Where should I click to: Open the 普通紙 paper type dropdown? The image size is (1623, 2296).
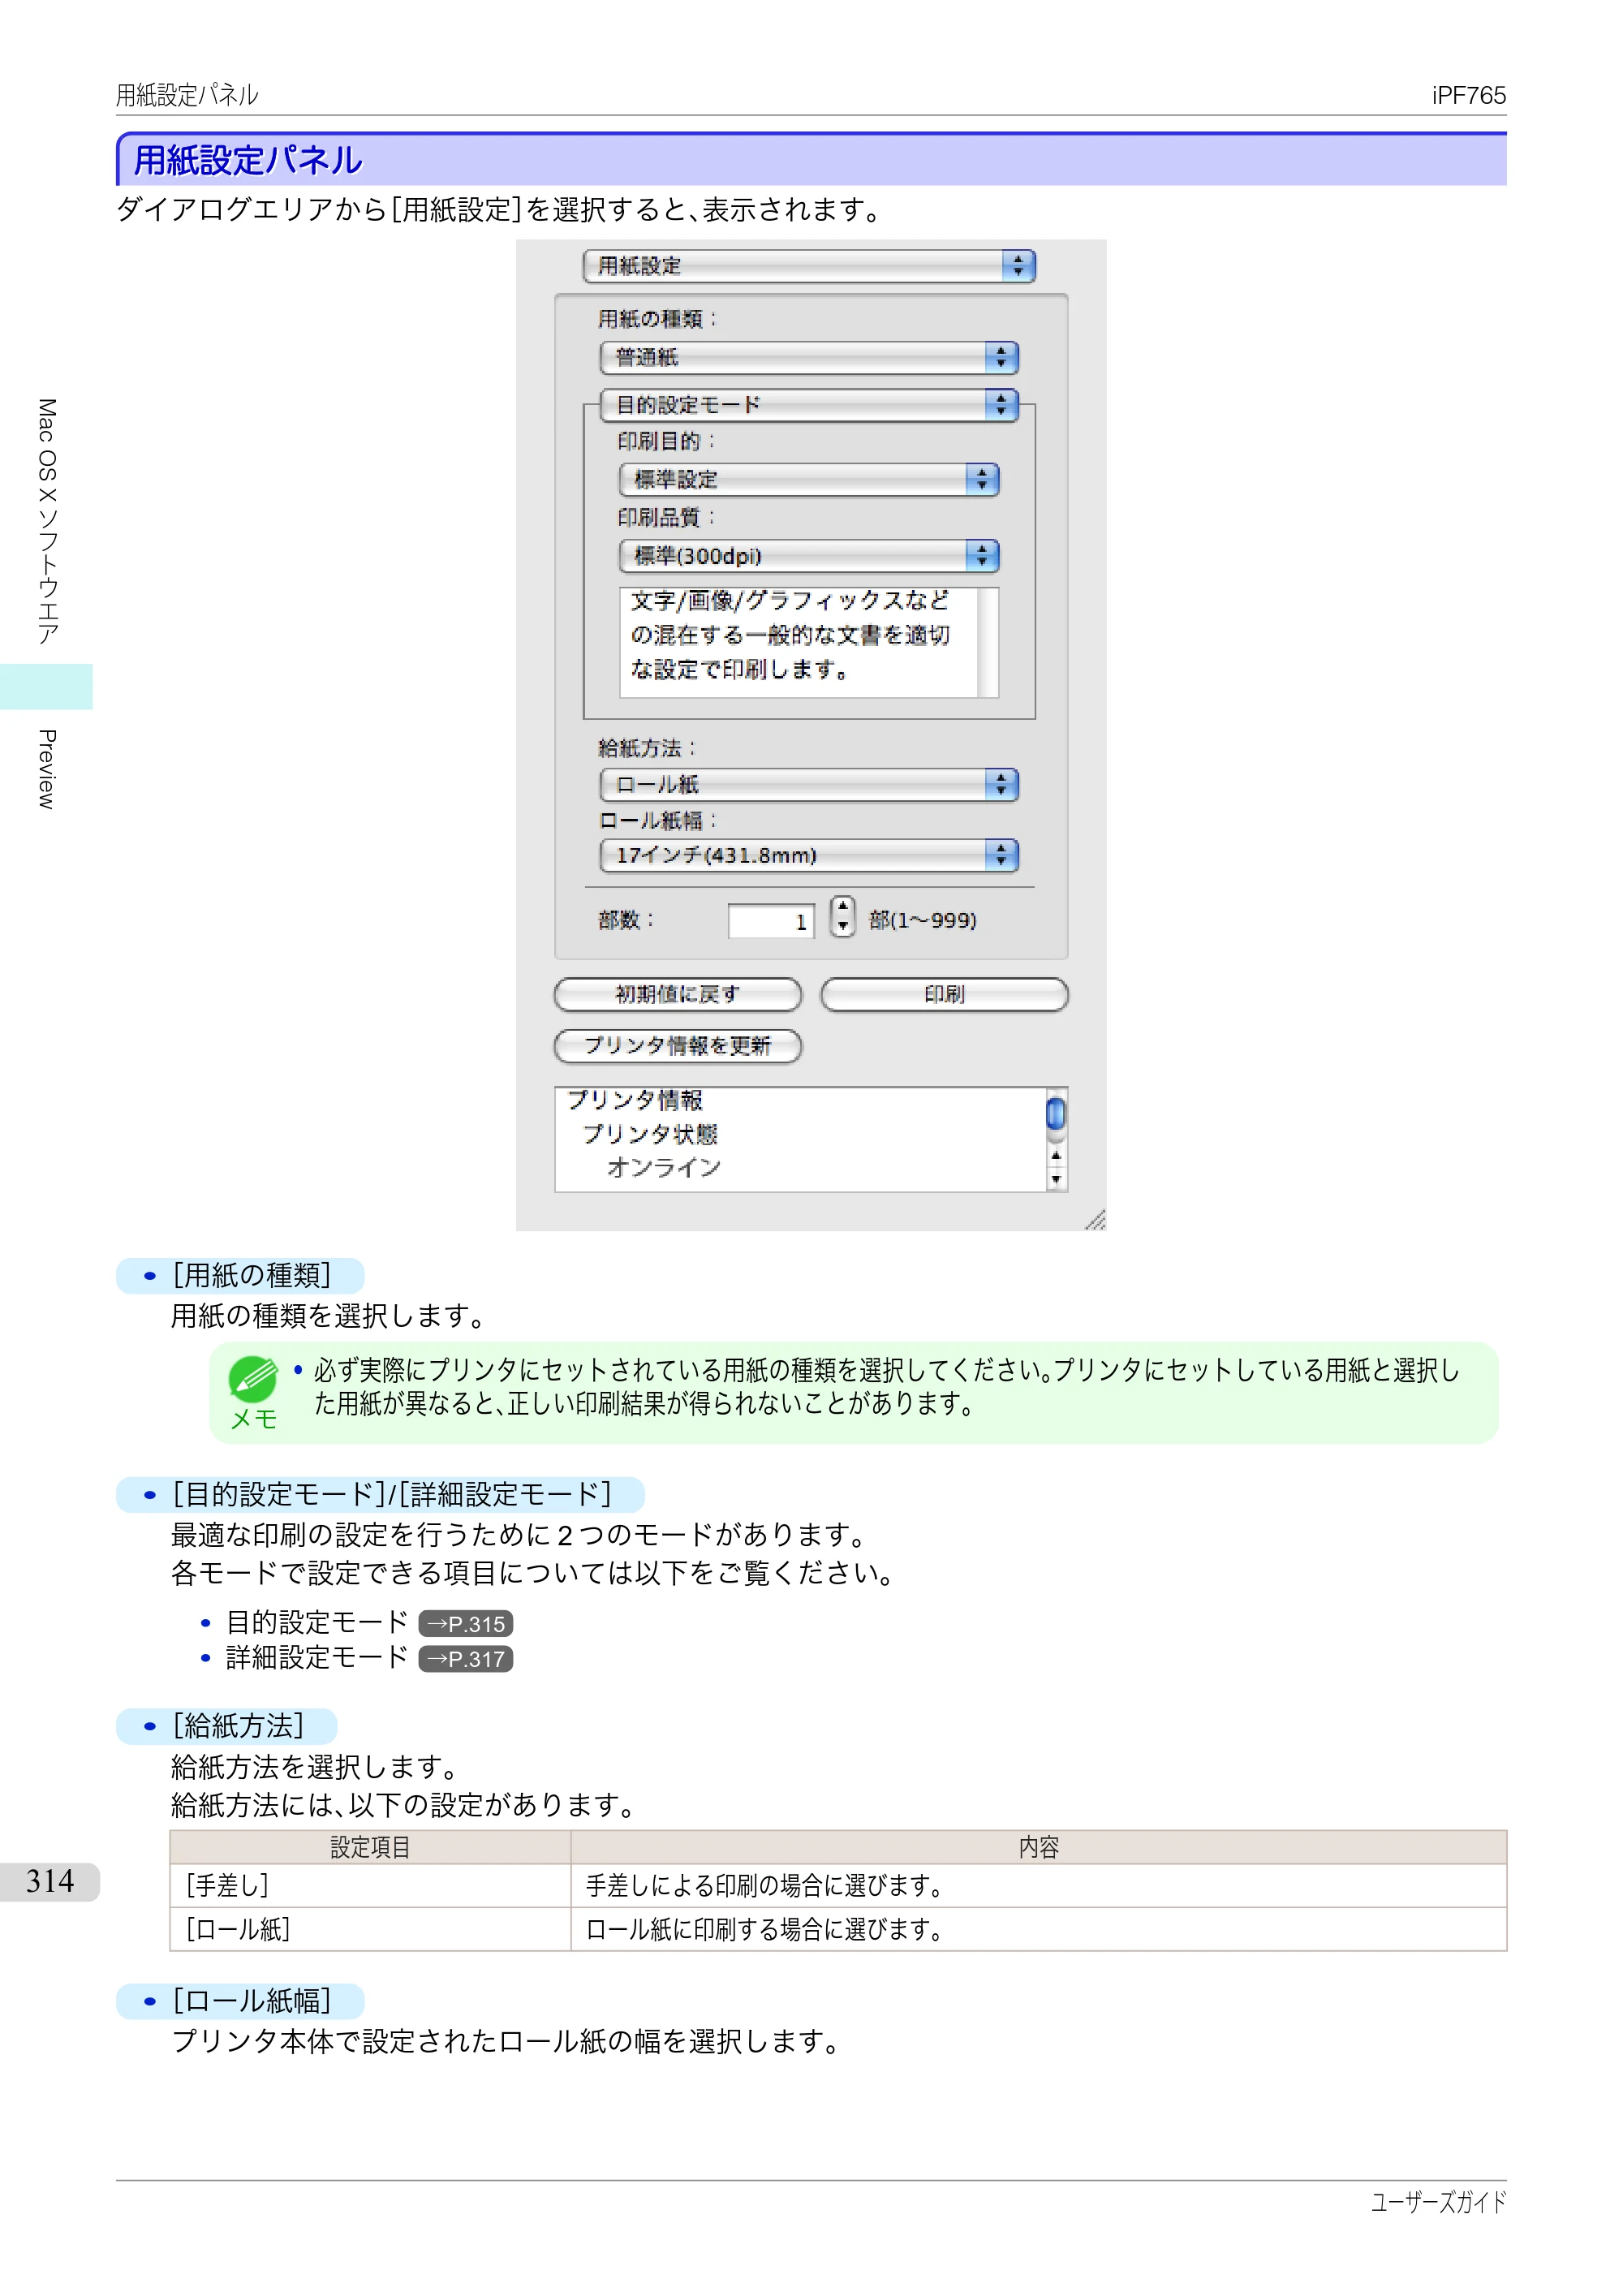click(x=809, y=357)
